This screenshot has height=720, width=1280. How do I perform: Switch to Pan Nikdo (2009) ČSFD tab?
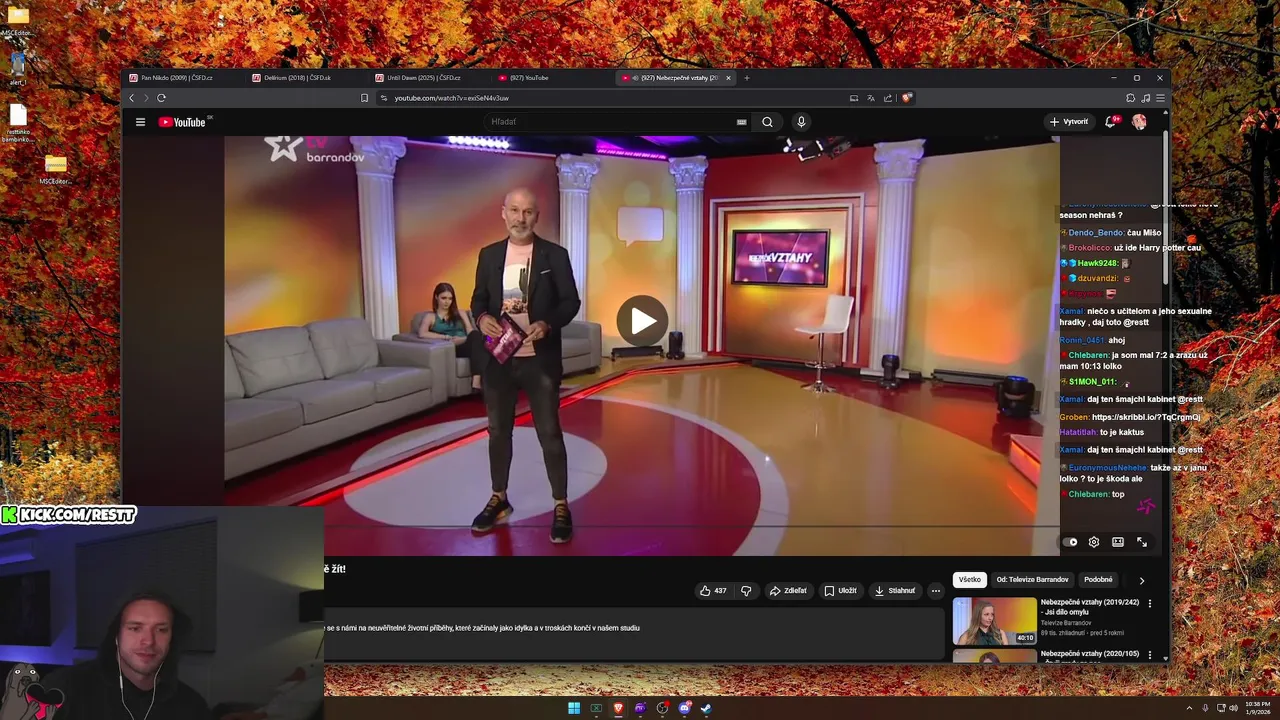[183, 78]
